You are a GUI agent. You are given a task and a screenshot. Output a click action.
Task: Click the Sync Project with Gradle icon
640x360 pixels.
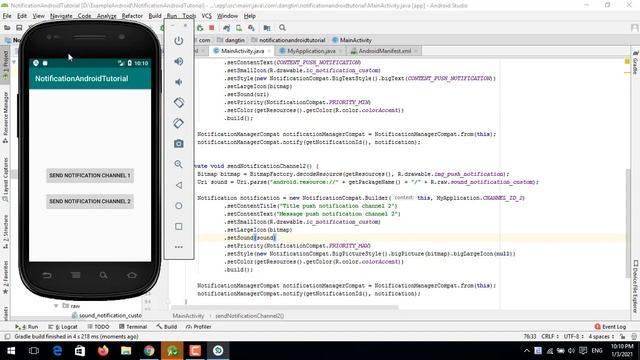click(226, 28)
